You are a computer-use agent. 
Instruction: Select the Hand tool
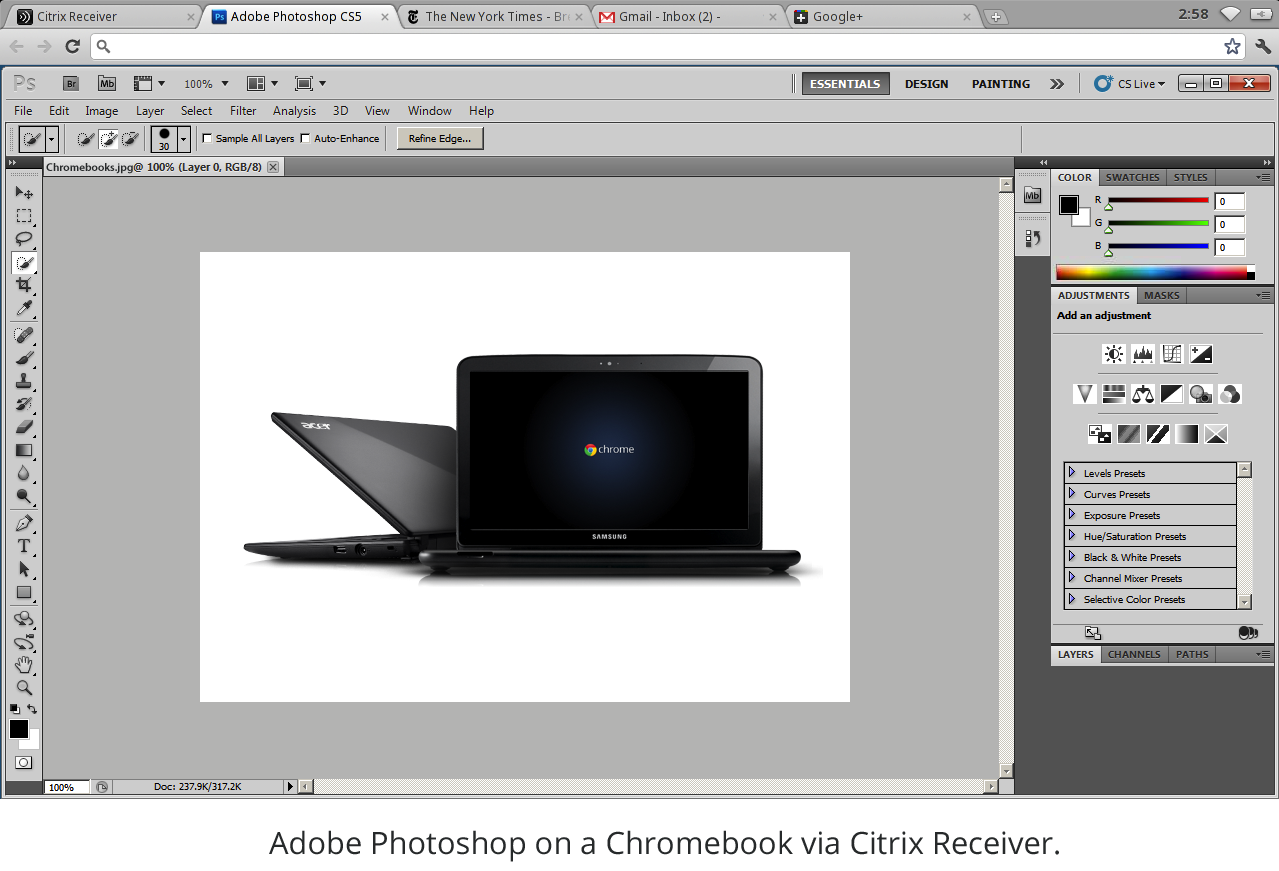(24, 665)
